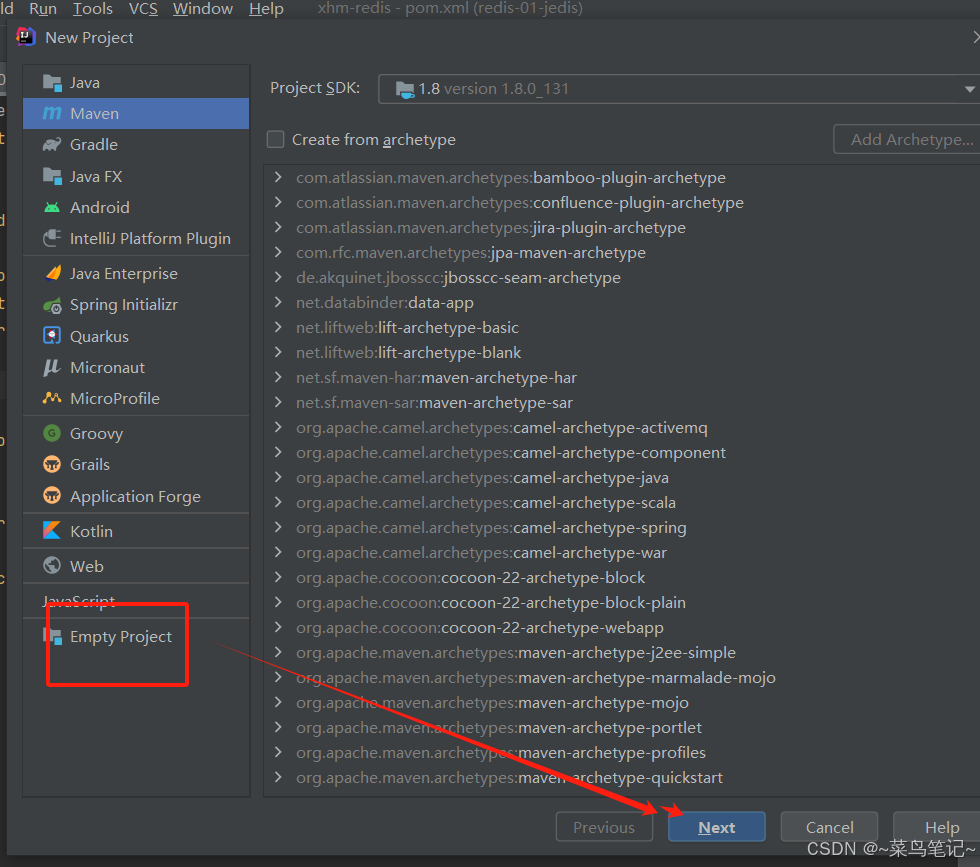
Task: Select the Quarkus icon
Action: click(52, 336)
